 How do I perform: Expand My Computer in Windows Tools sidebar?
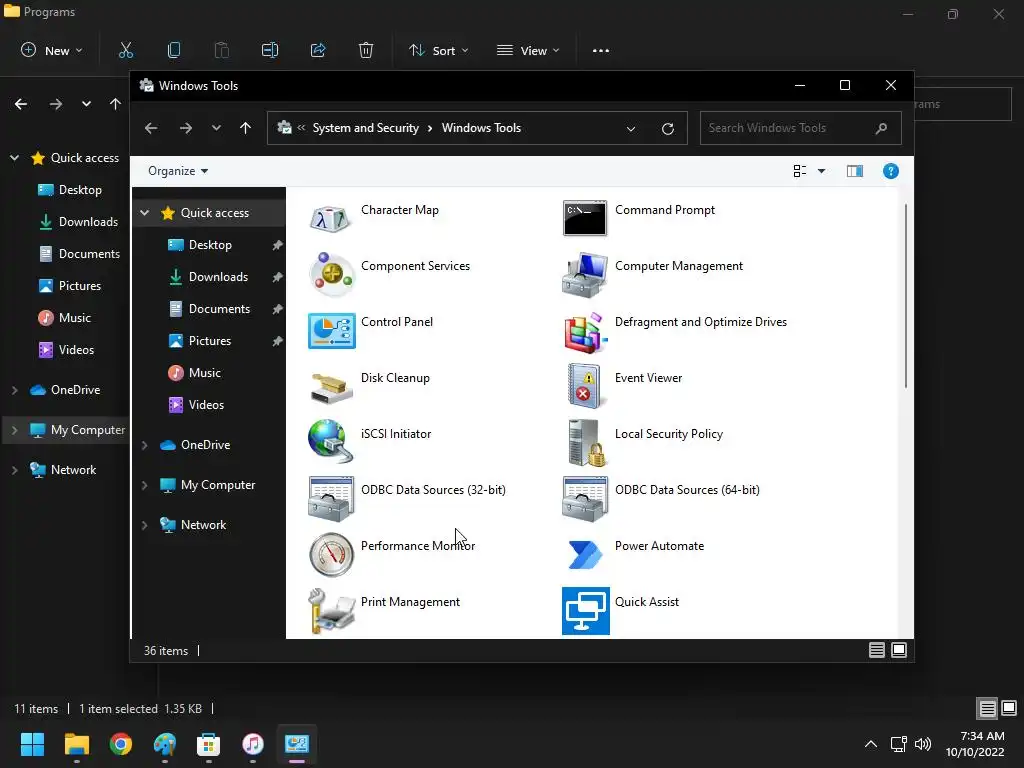[x=144, y=485]
